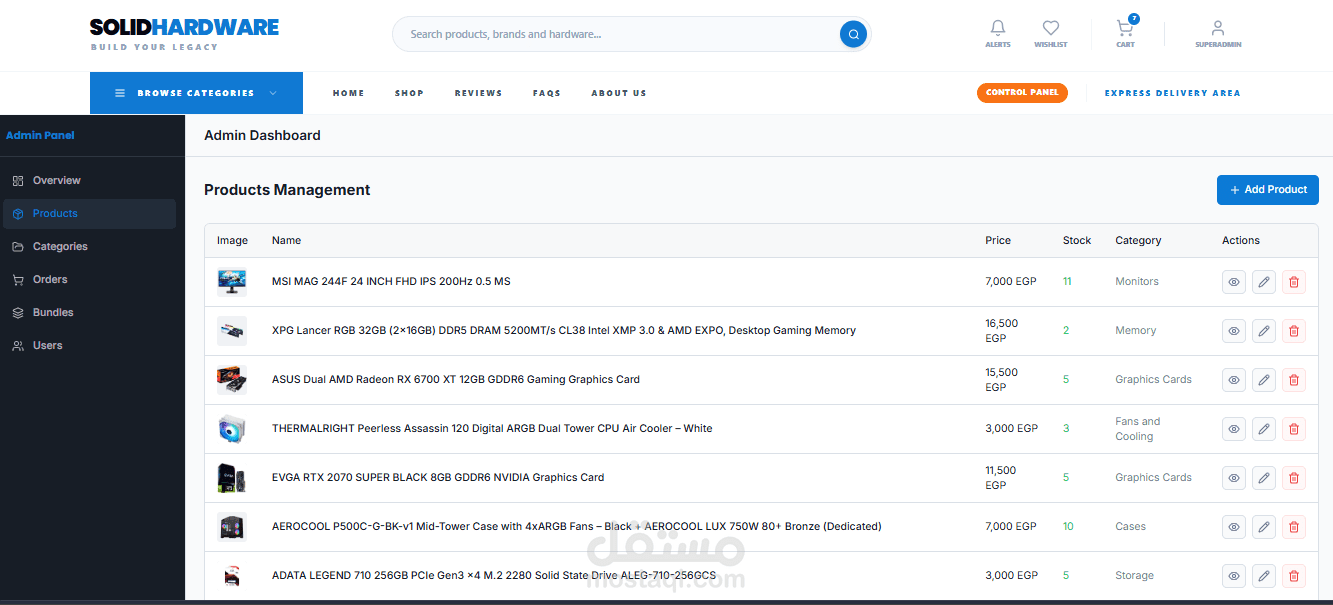
Task: Edit the XPG Lancer RGB memory product
Action: (x=1264, y=331)
